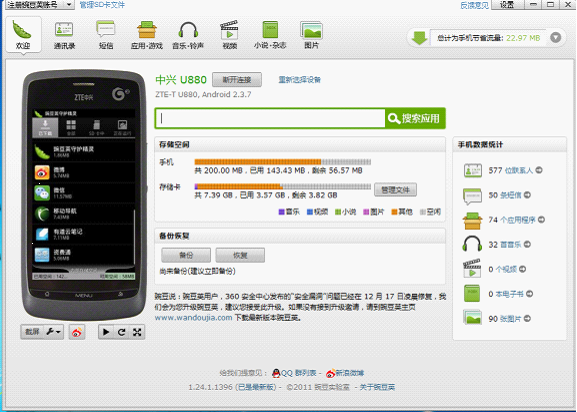The image size is (577, 412).
Task: Click the 已是最新版 version link
Action: (x=256, y=387)
